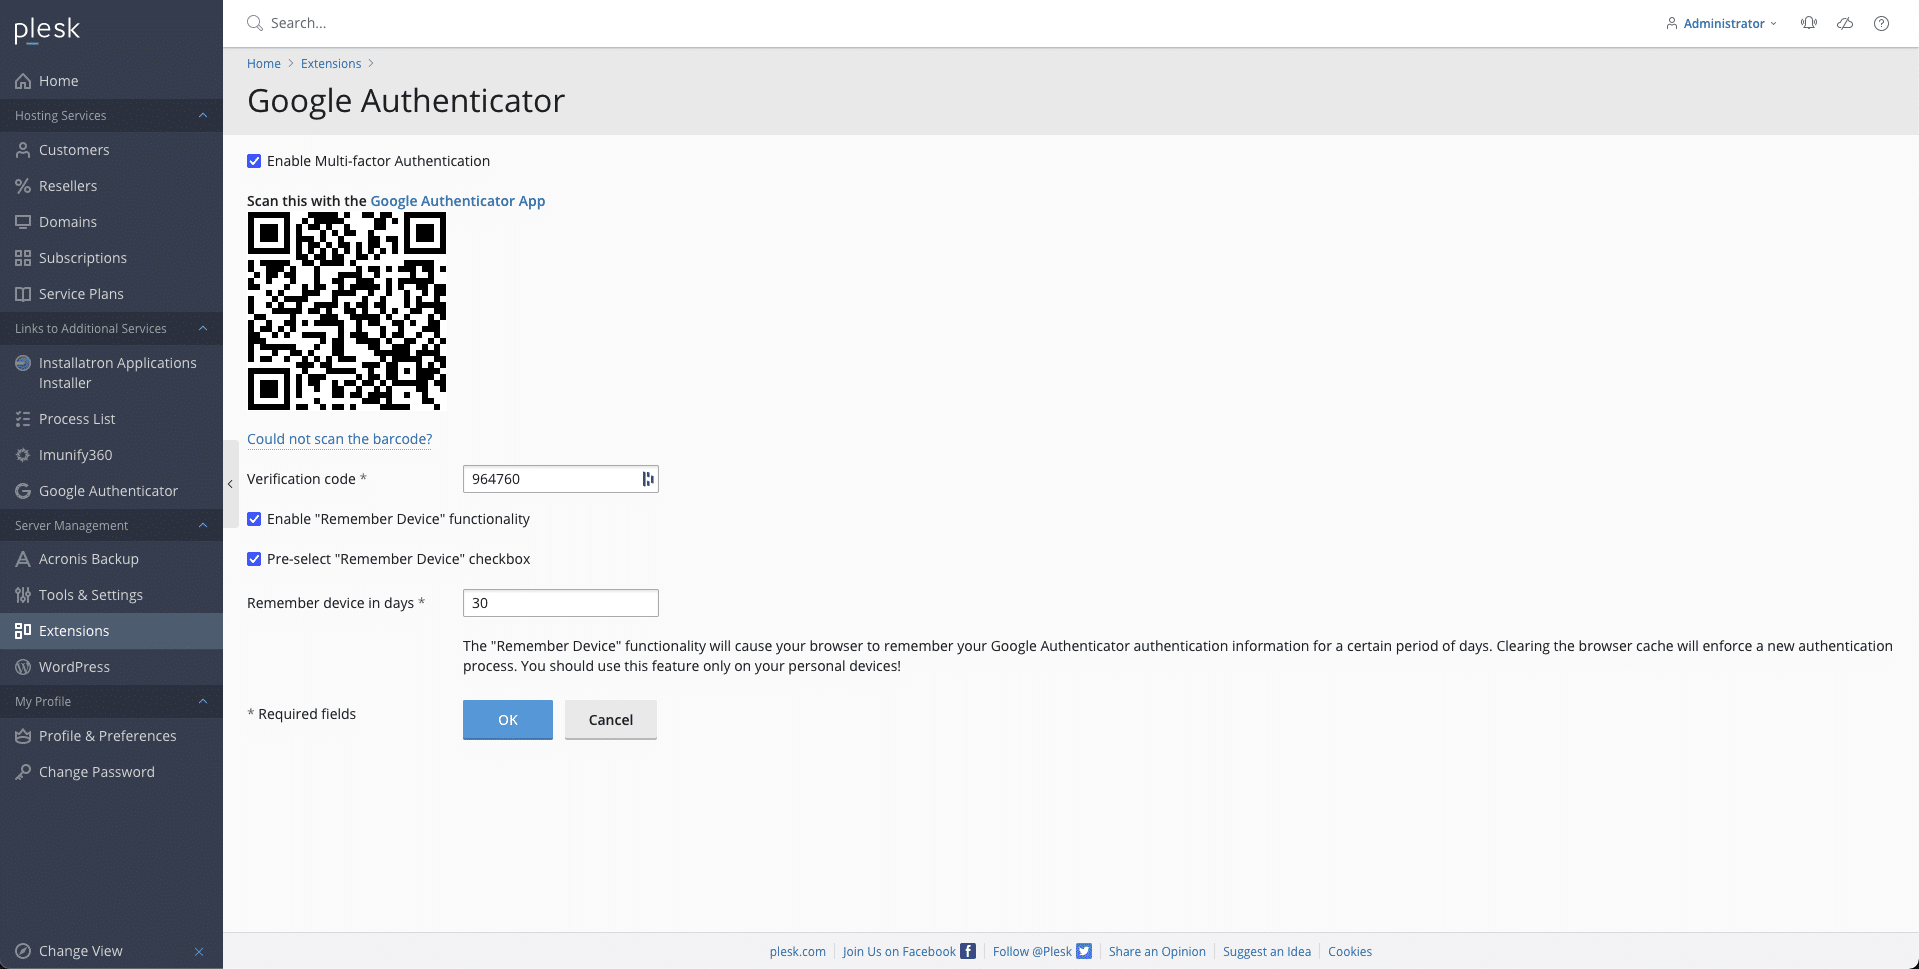Click the Cancel button
Viewport: 1919px width, 969px height.
tap(611, 720)
